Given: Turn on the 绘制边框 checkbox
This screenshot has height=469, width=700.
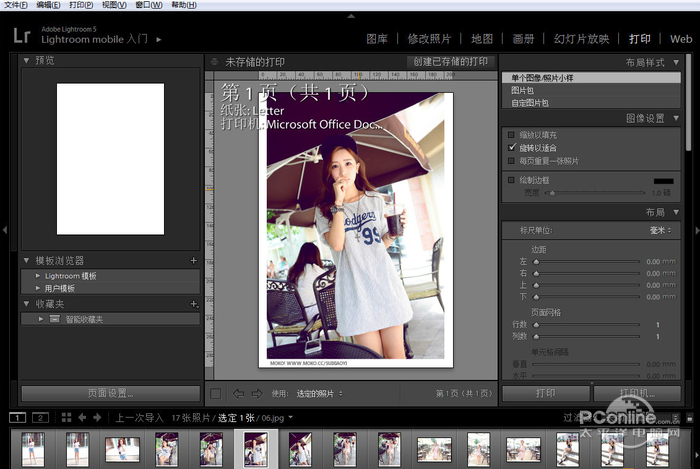Looking at the screenshot, I should click(x=513, y=180).
